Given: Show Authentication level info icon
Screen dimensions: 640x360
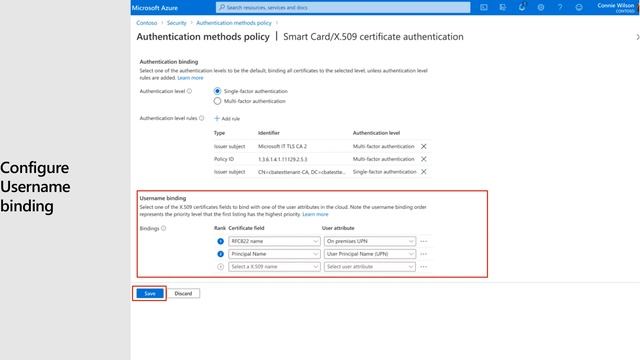Looking at the screenshot, I should [189, 91].
